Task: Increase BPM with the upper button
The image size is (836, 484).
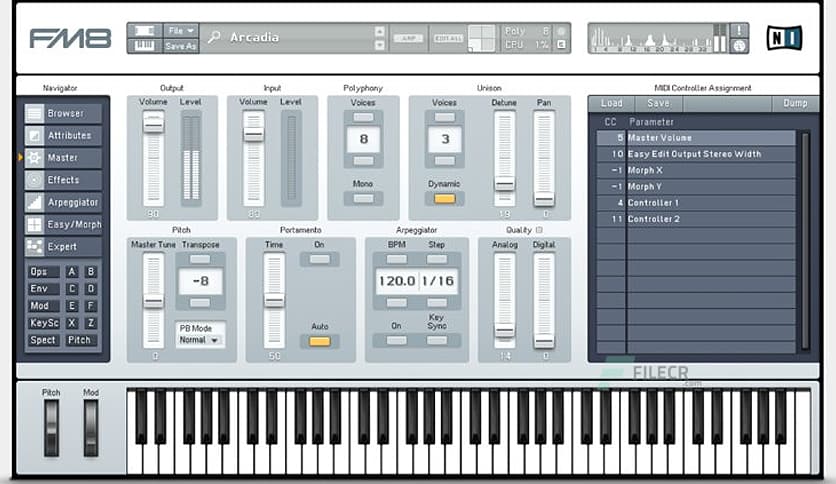Action: pos(397,259)
